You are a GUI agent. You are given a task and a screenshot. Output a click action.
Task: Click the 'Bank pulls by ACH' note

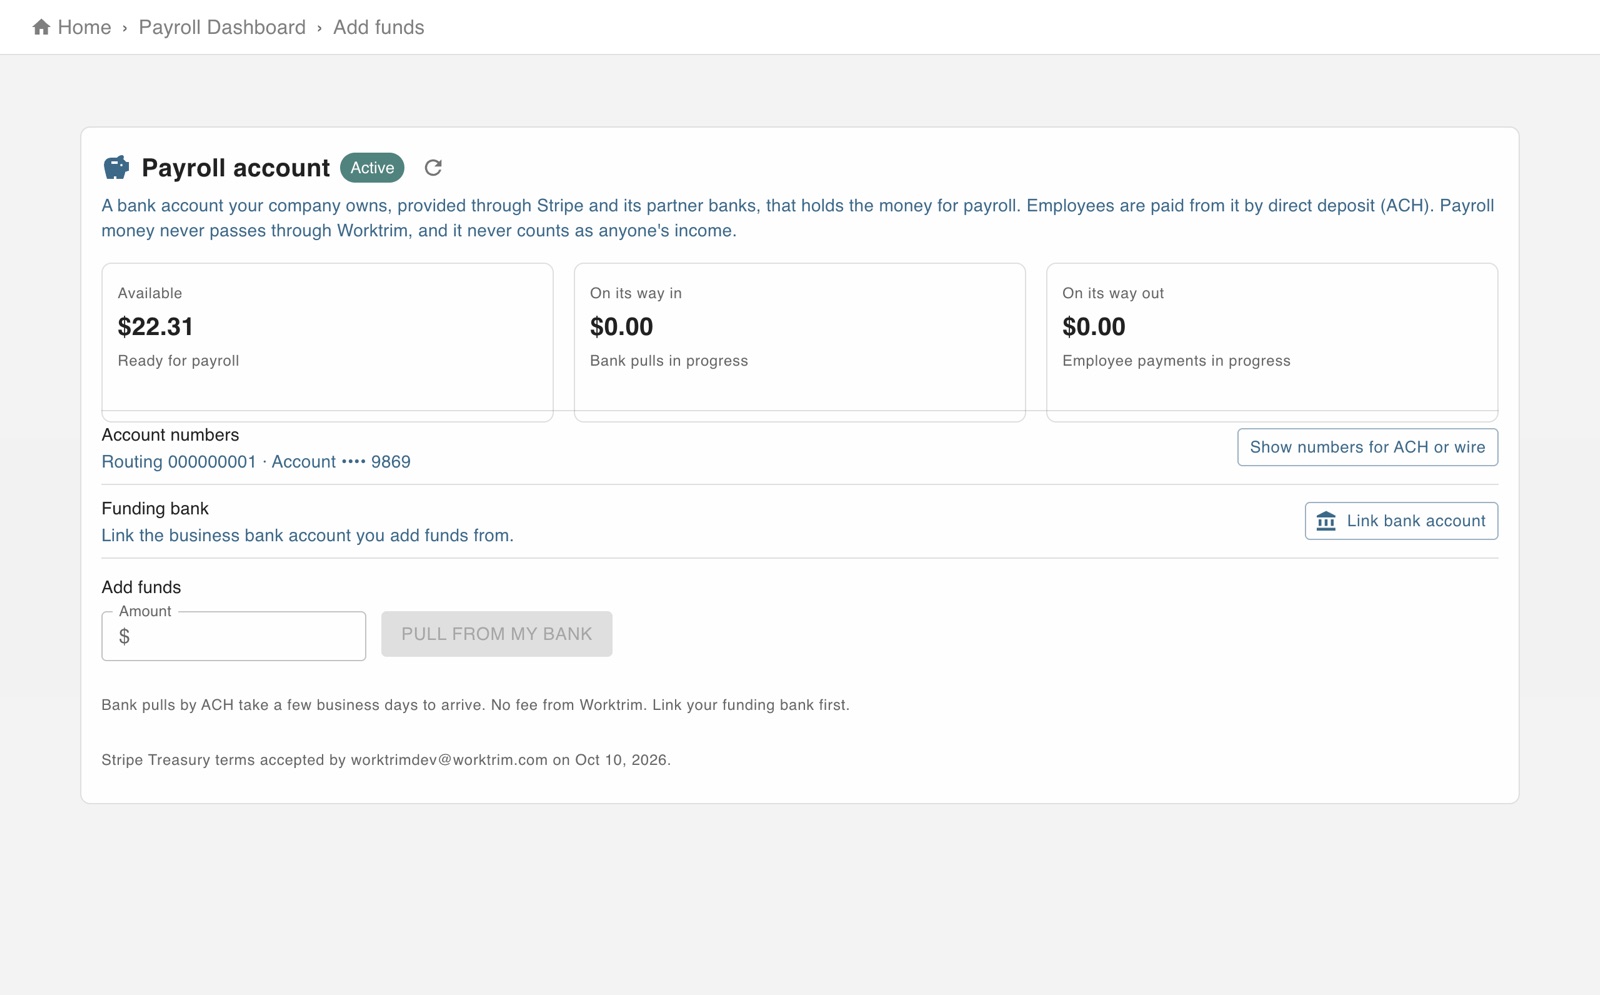(x=475, y=705)
